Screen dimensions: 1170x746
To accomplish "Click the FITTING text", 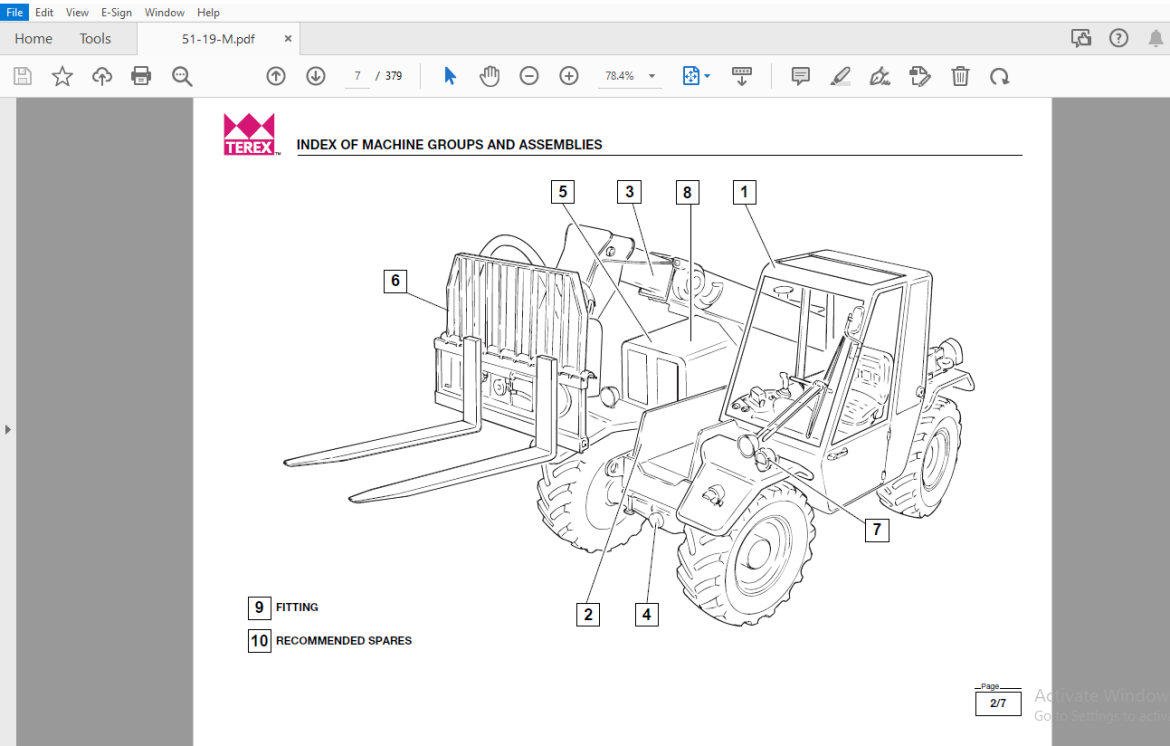I will (297, 607).
